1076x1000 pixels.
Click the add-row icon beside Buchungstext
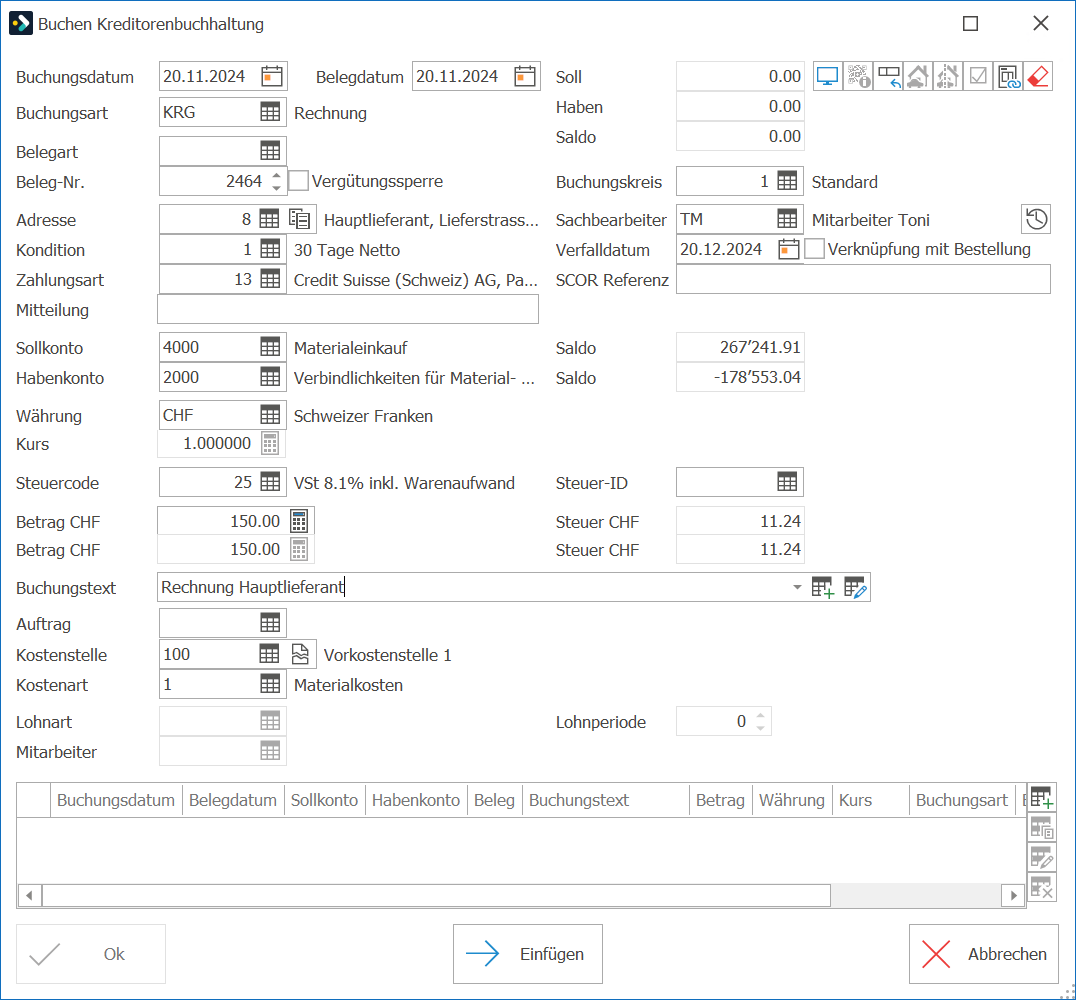tap(823, 588)
